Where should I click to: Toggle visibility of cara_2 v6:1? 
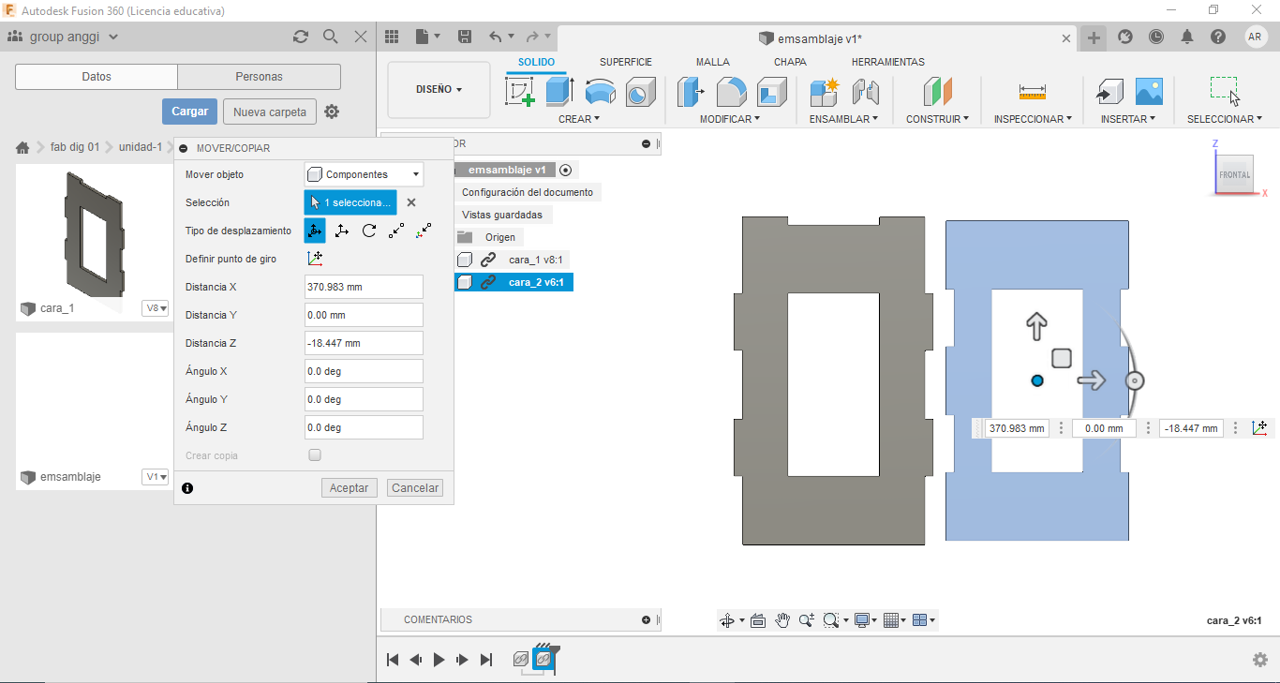pyautogui.click(x=465, y=282)
